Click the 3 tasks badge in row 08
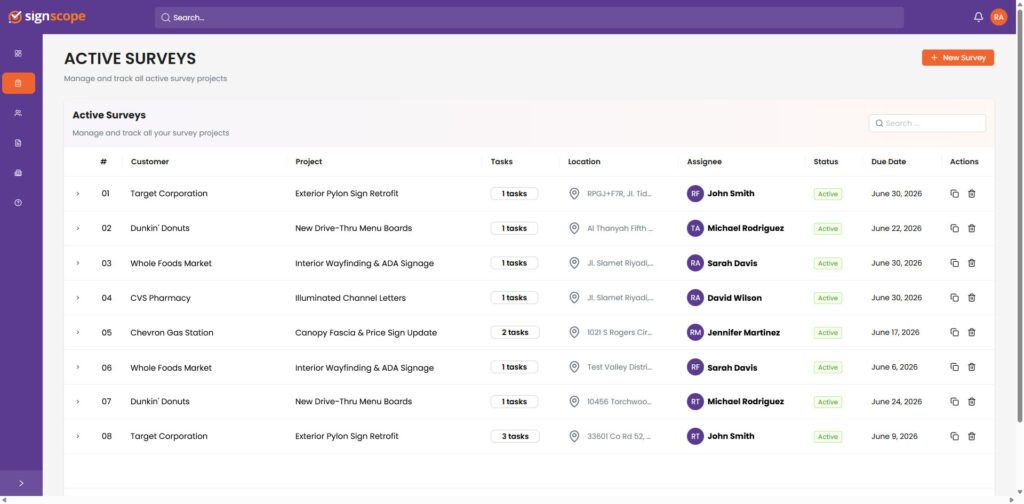Screen dimensions: 1024x504 [515, 436]
